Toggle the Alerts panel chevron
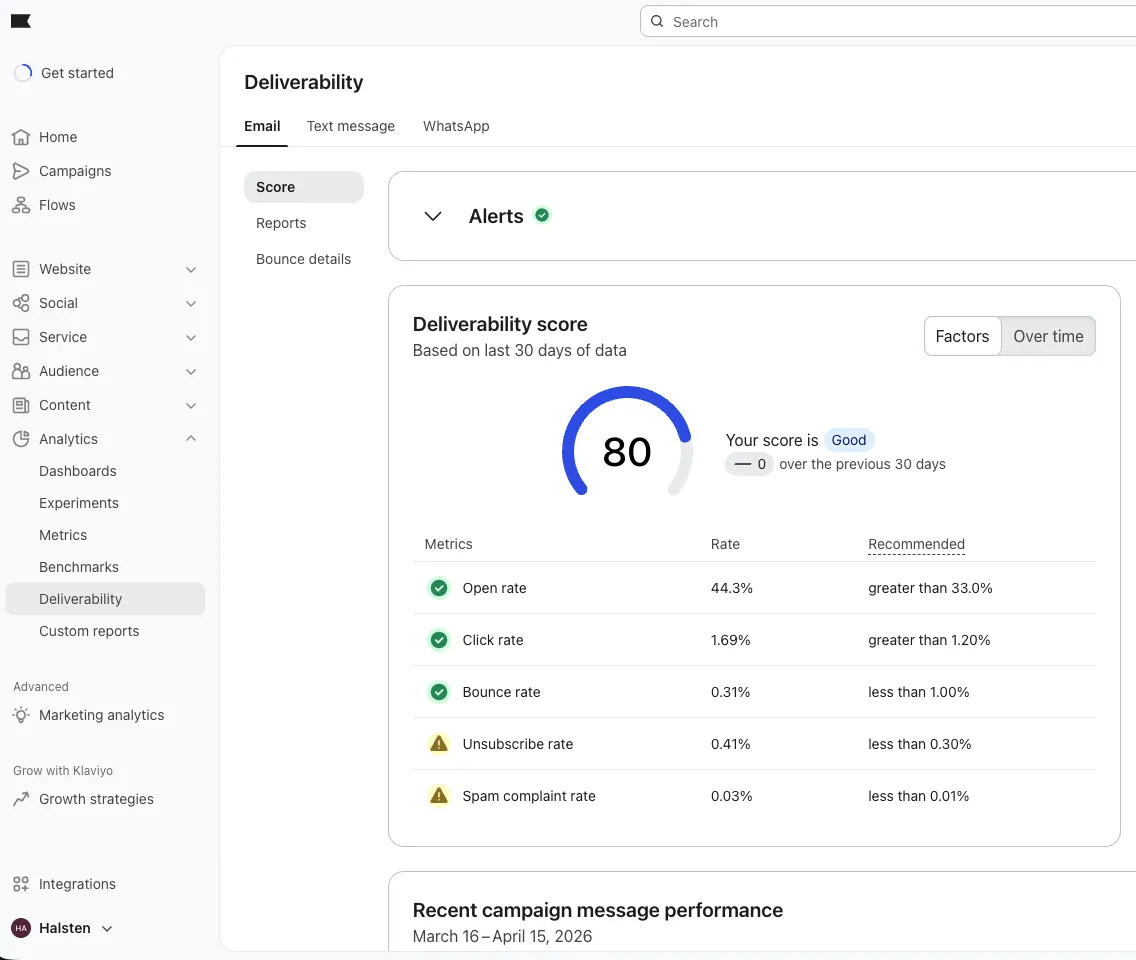Image resolution: width=1136 pixels, height=960 pixels. click(433, 216)
